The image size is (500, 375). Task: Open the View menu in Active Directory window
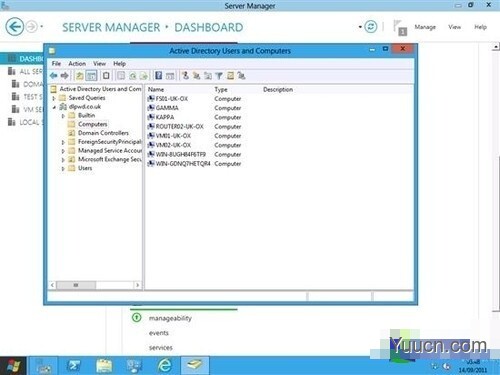[x=99, y=63]
